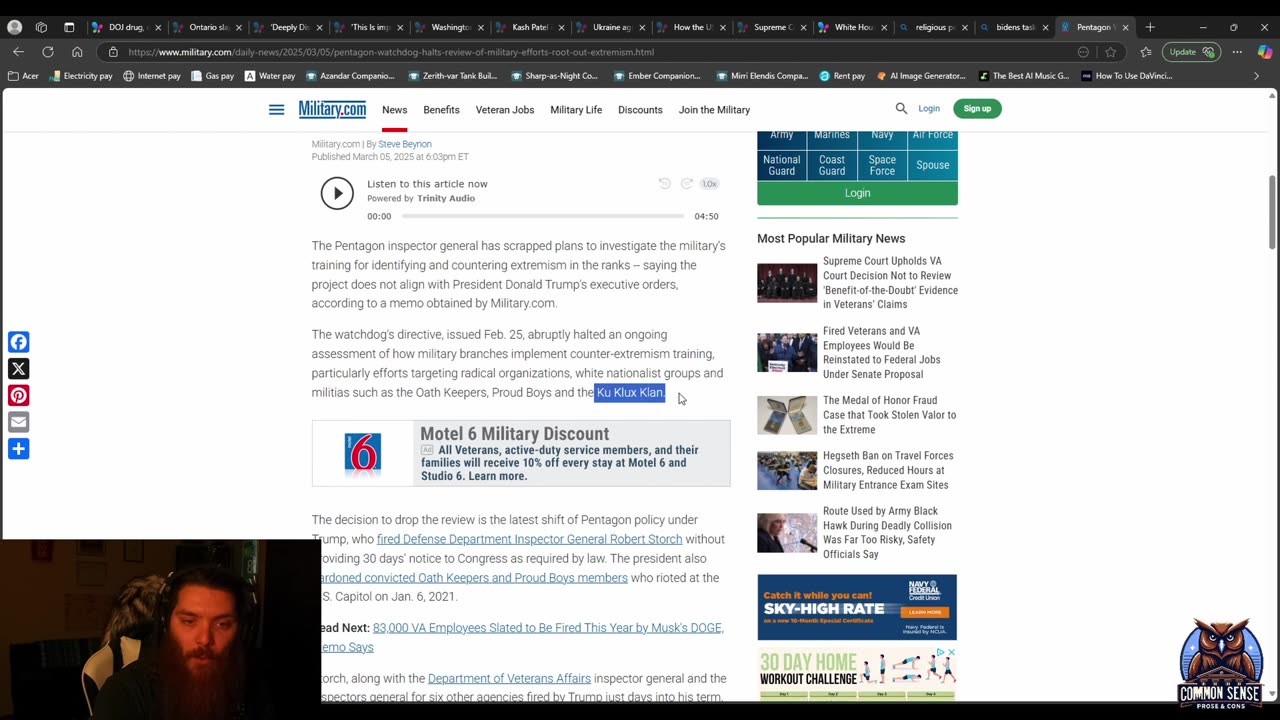The image size is (1280, 720).
Task: Share the article on Facebook
Action: 18,342
